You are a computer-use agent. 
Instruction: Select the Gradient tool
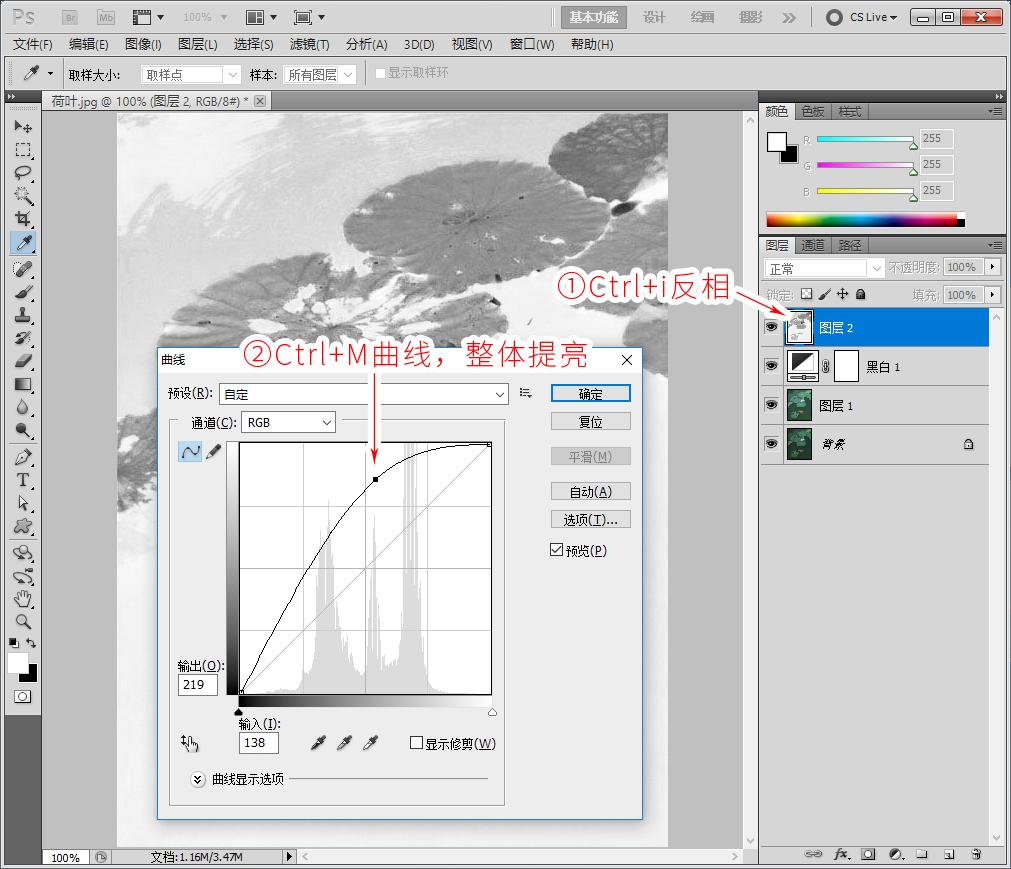click(x=23, y=384)
